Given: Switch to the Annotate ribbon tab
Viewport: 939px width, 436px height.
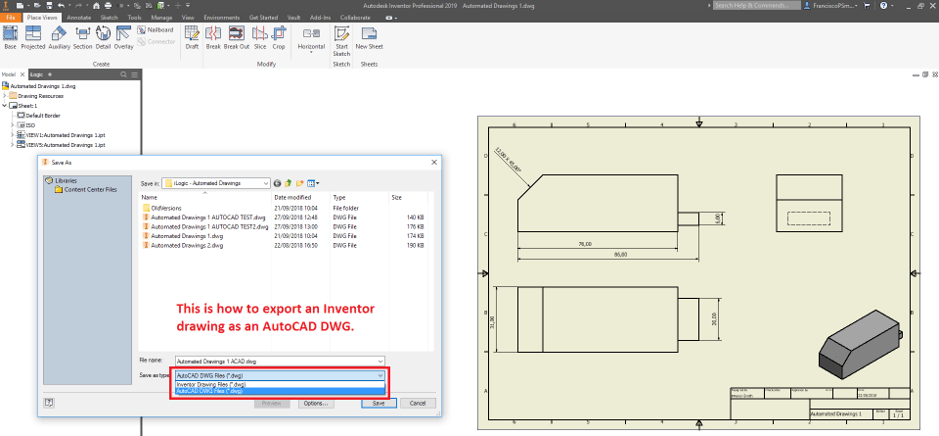Looking at the screenshot, I should (78, 18).
